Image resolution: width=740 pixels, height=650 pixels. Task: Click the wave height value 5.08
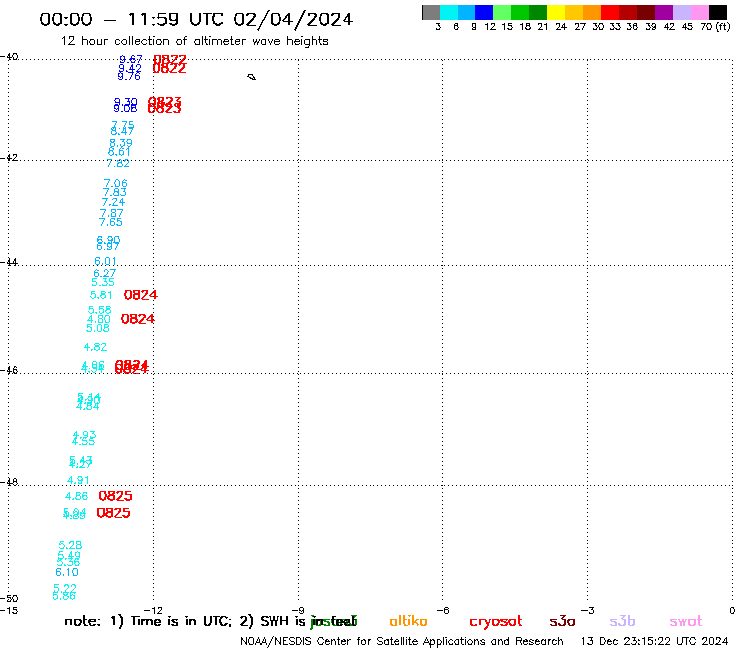(98, 328)
